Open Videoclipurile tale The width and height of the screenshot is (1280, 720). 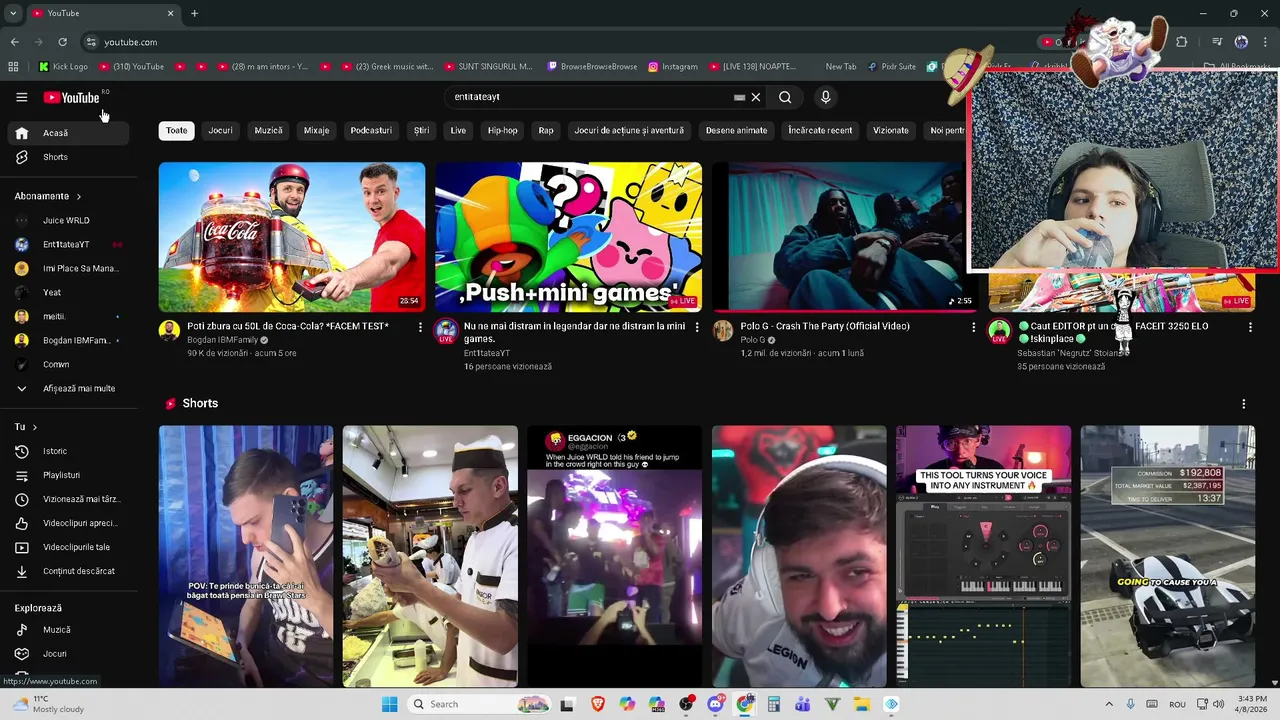(x=66, y=547)
